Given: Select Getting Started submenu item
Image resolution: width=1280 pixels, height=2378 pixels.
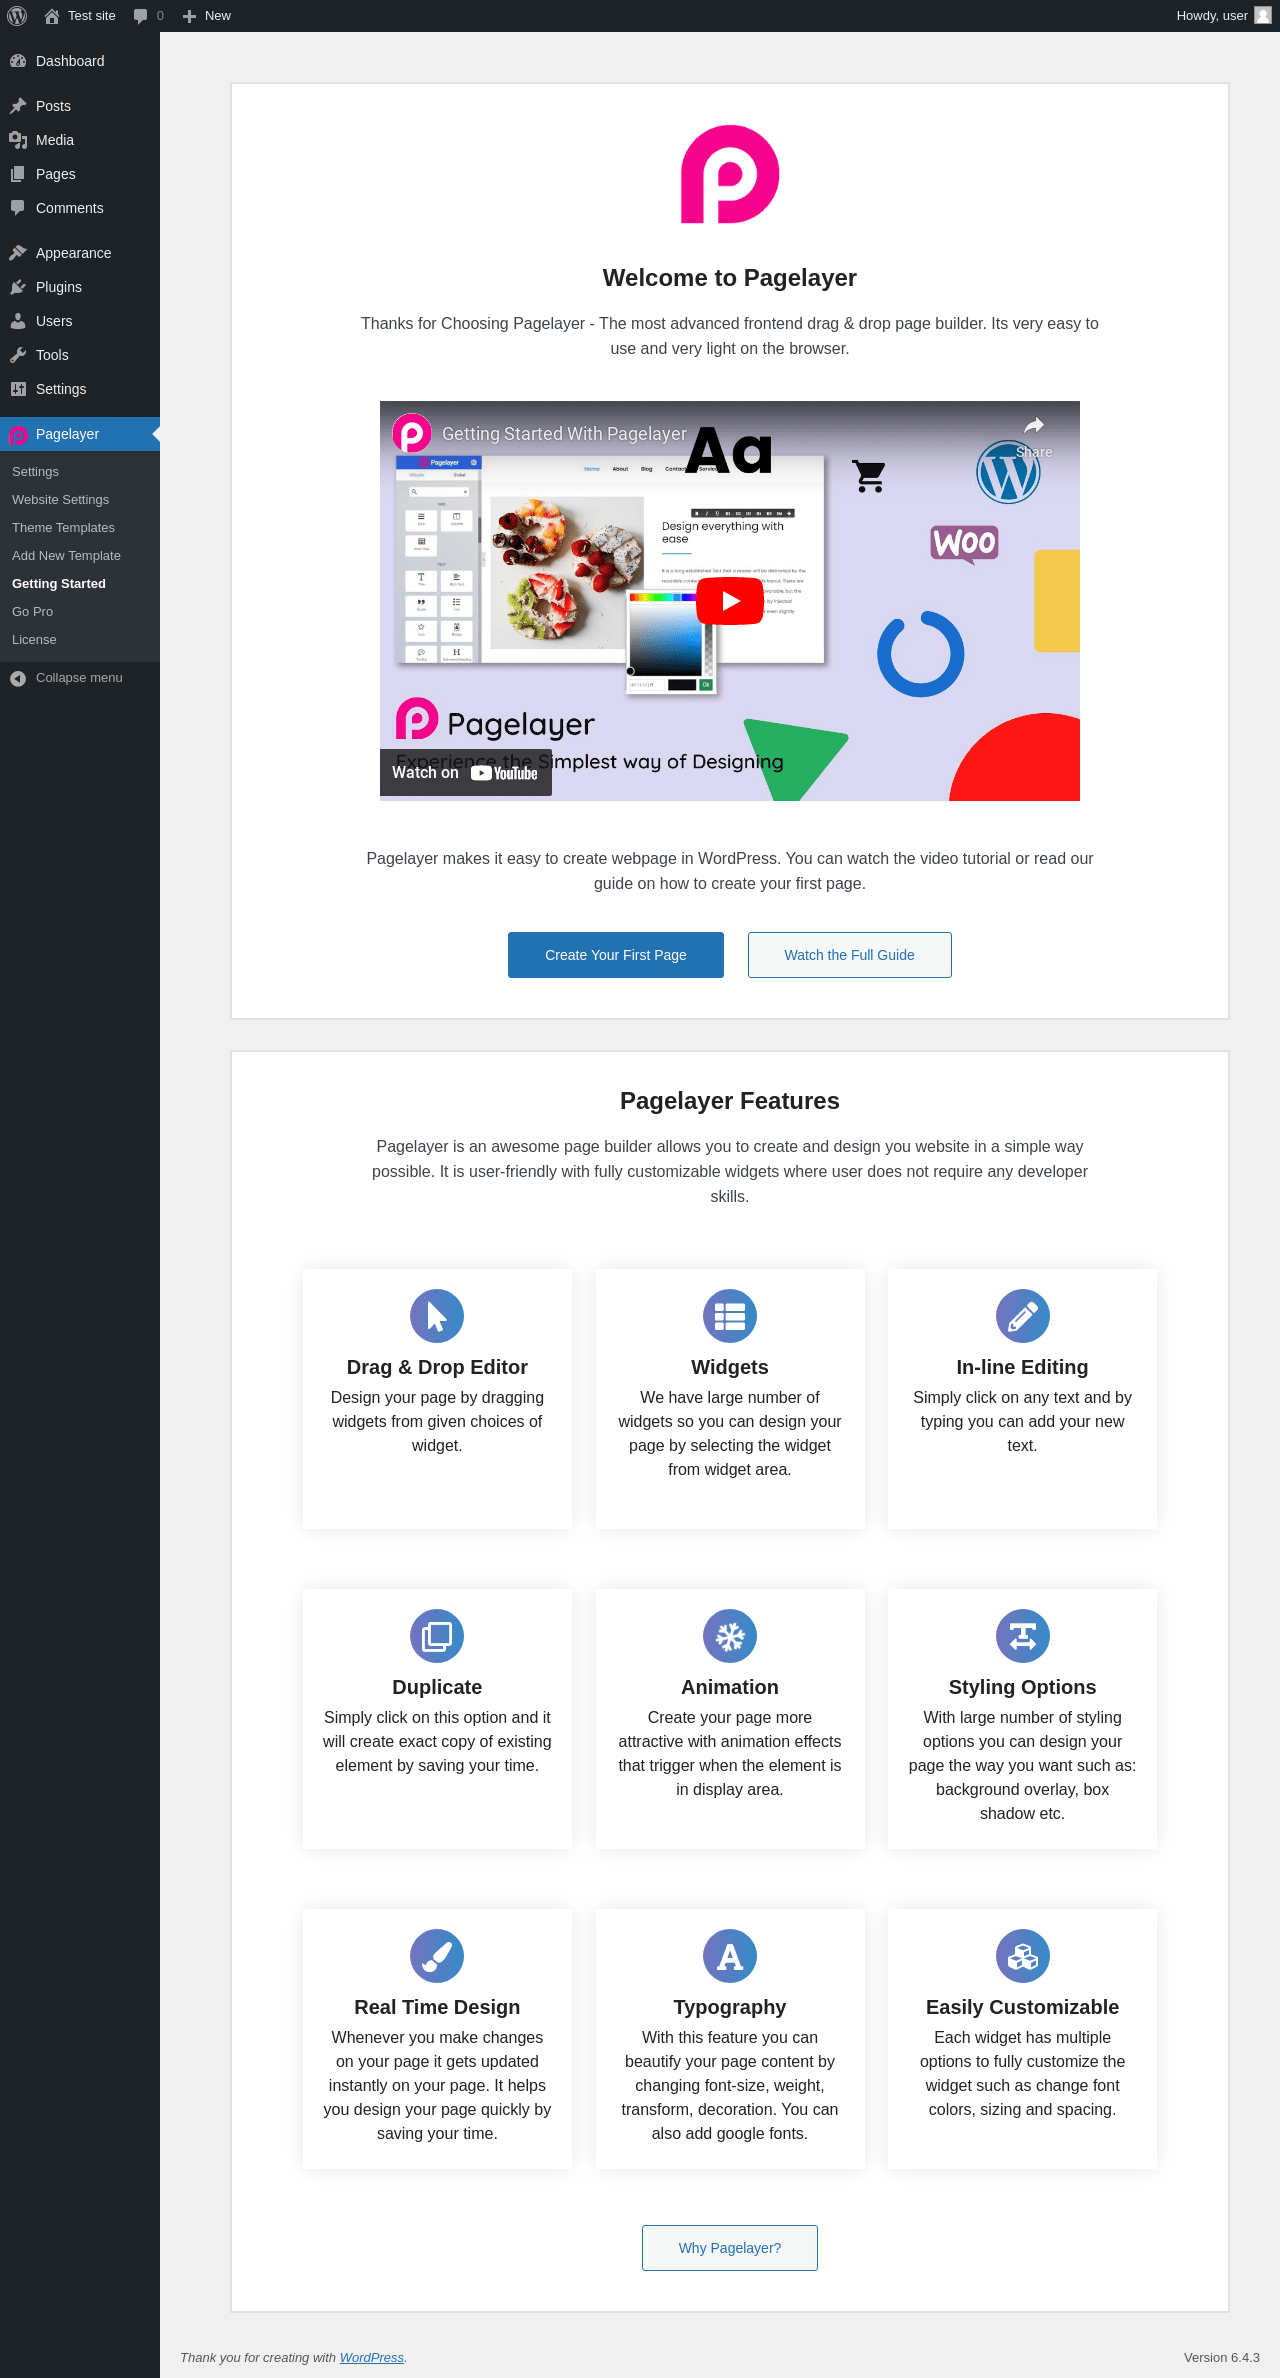Looking at the screenshot, I should point(80,584).
